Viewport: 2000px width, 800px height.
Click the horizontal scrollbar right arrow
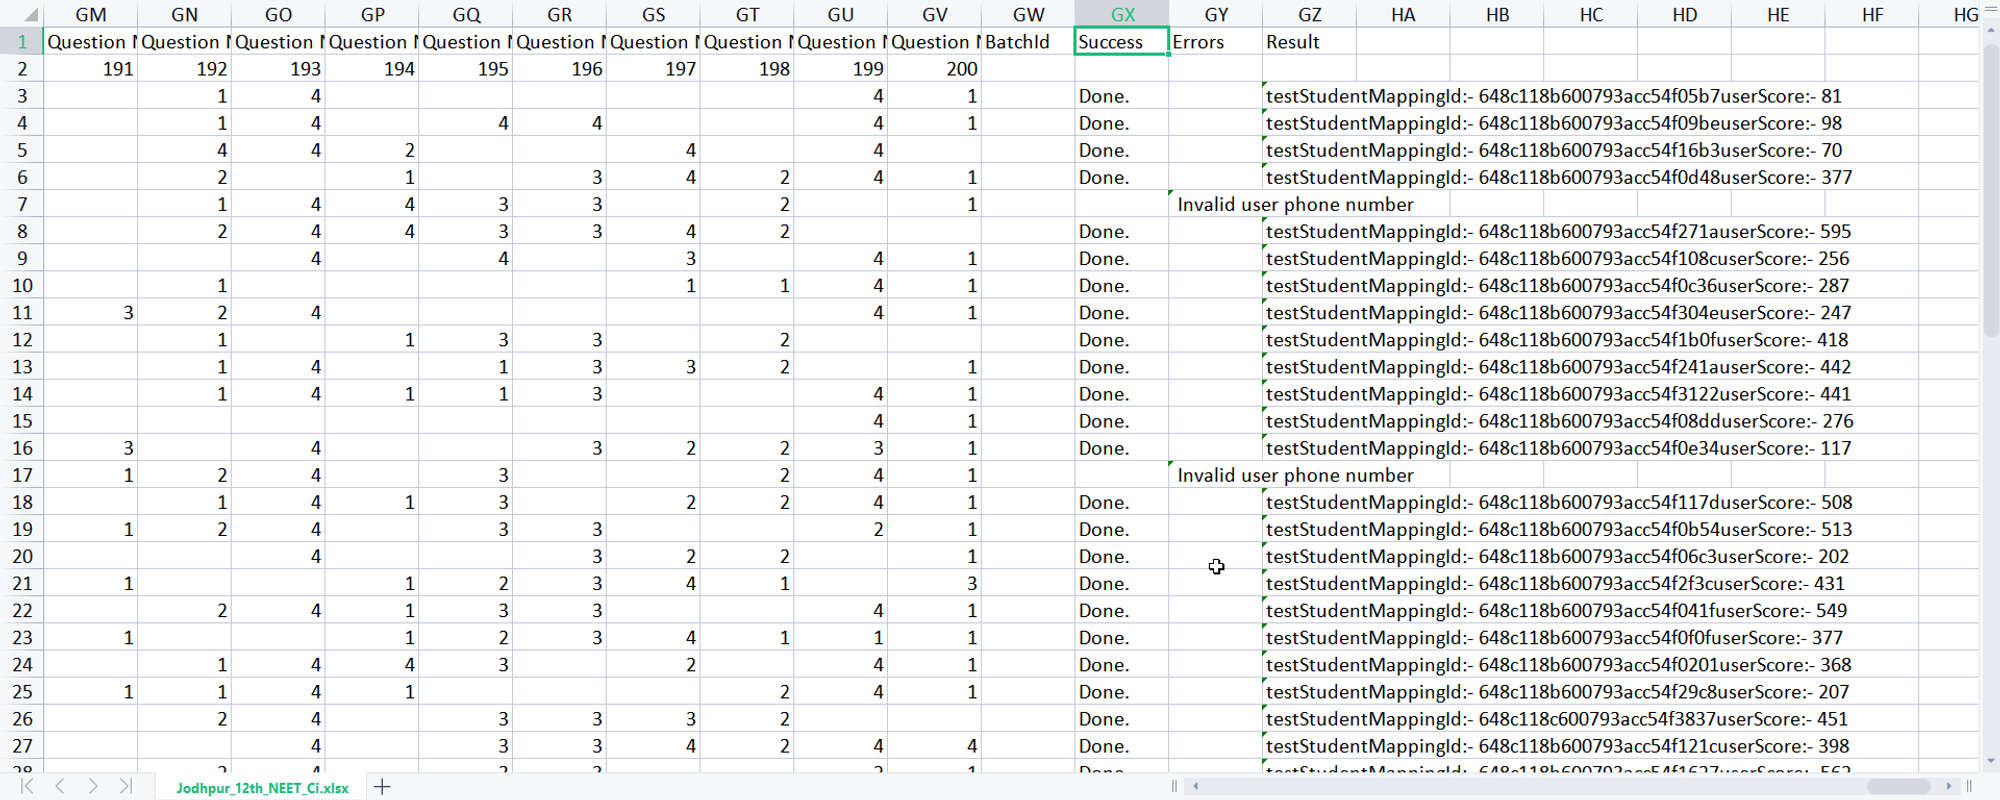[1949, 786]
